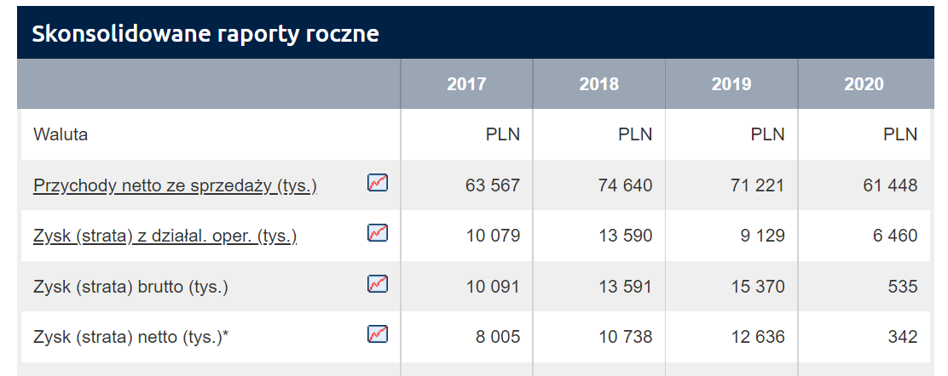Click the 2017 revenue value 63 567
The width and height of the screenshot is (948, 376).
point(493,185)
